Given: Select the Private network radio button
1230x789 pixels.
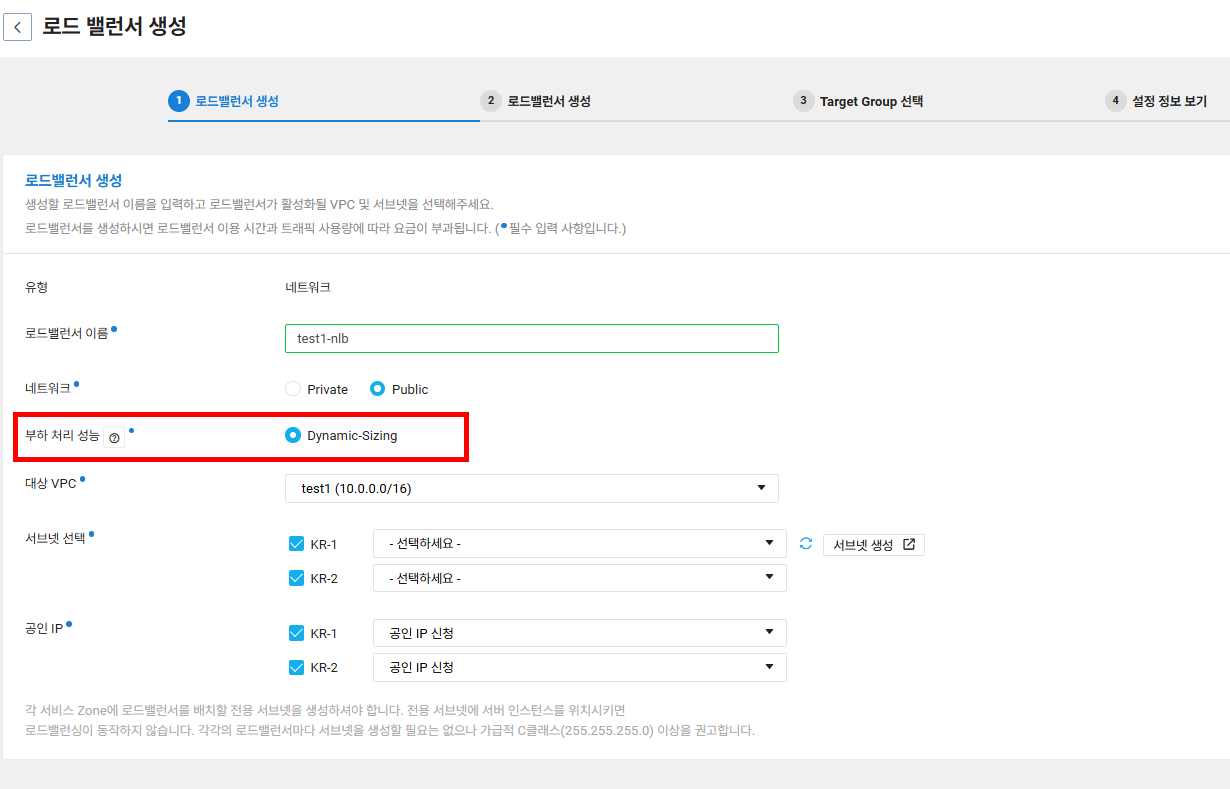Looking at the screenshot, I should (293, 389).
